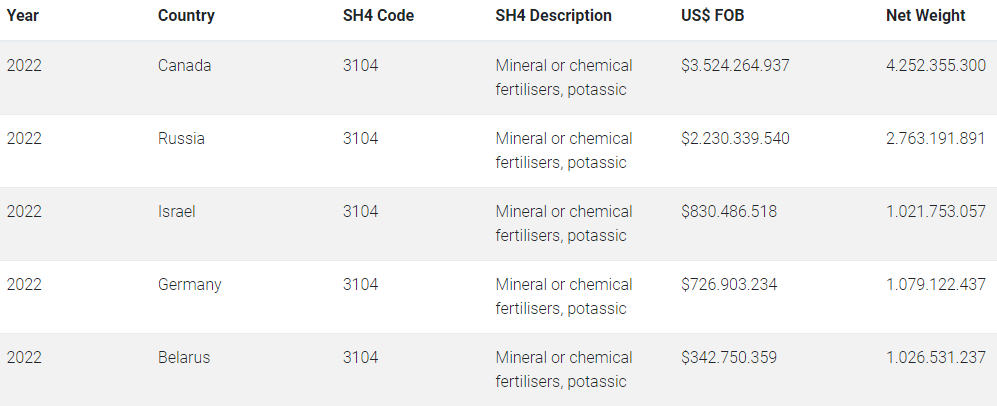Select the $342.750.359 FOB value
The height and width of the screenshot is (406, 997).
(x=729, y=358)
